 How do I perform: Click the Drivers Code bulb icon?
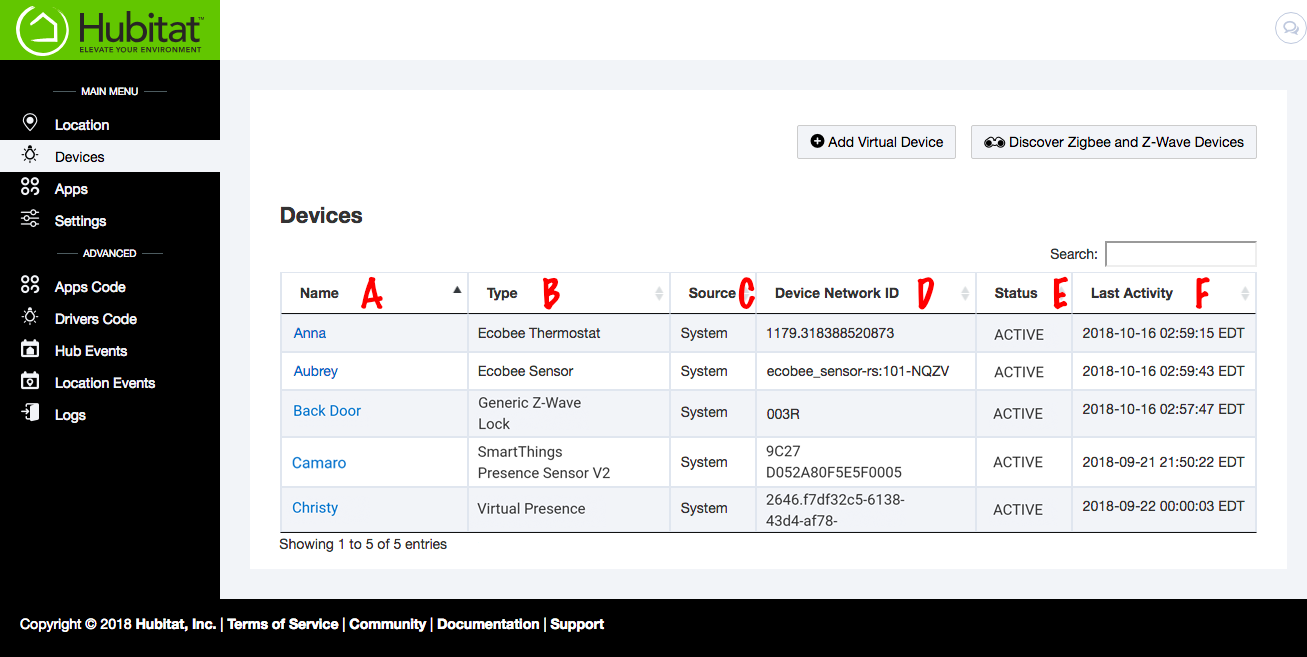tap(30, 317)
